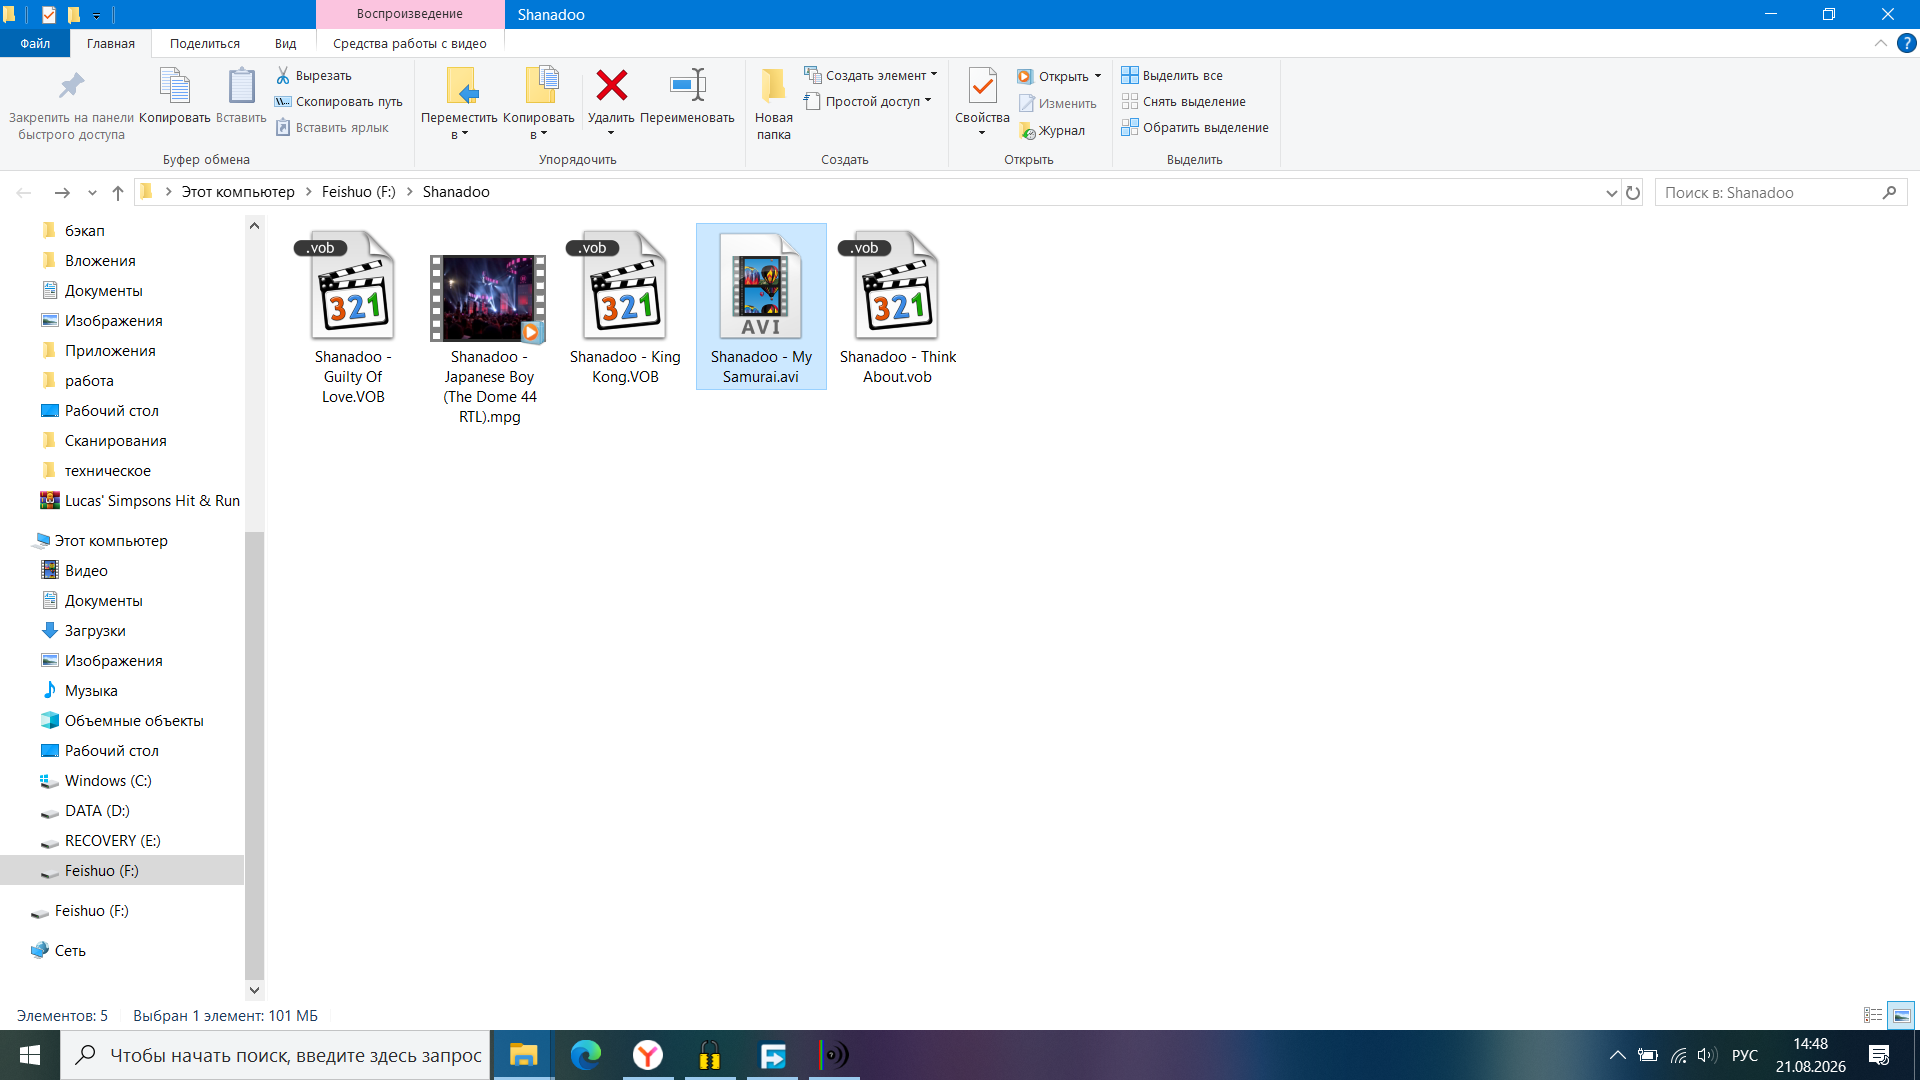Open DATA (D:) drive
1920x1080 pixels.
click(97, 810)
